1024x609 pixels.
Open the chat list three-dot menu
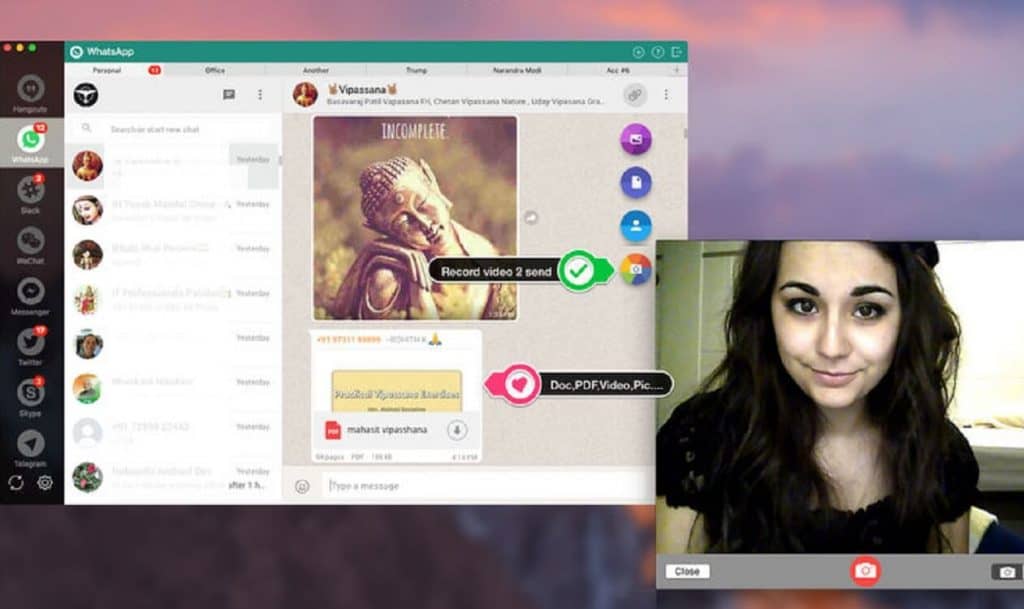(x=260, y=93)
